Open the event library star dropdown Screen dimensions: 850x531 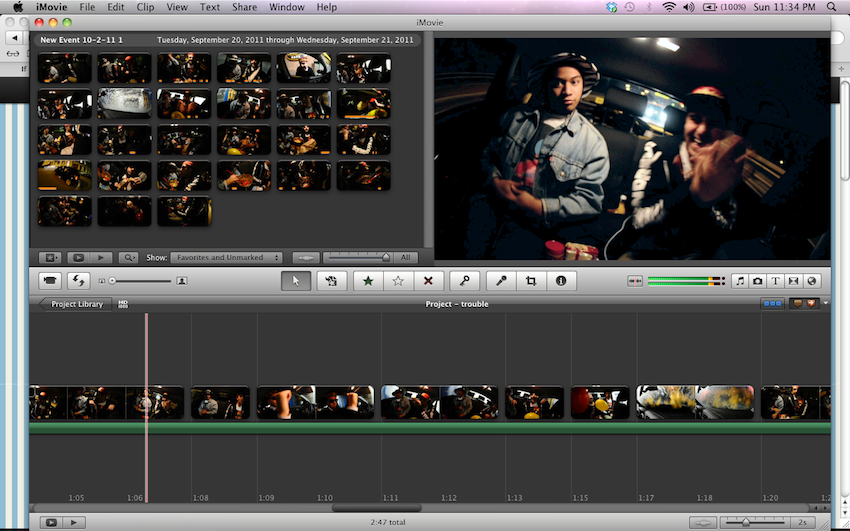(51, 257)
